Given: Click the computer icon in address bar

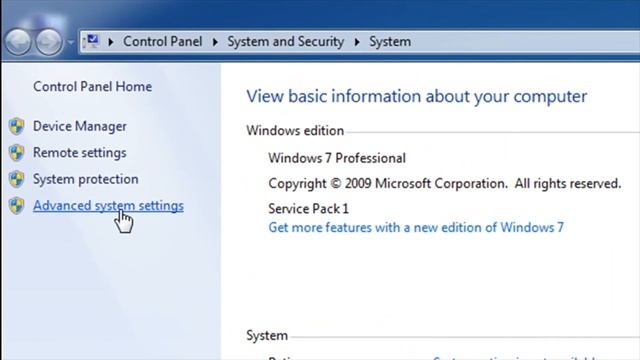Looking at the screenshot, I should coord(91,41).
